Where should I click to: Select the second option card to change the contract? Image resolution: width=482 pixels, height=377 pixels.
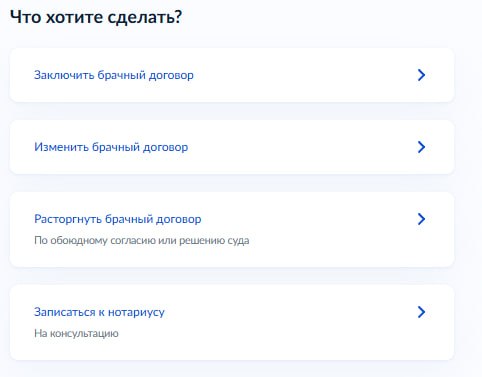pos(232,147)
